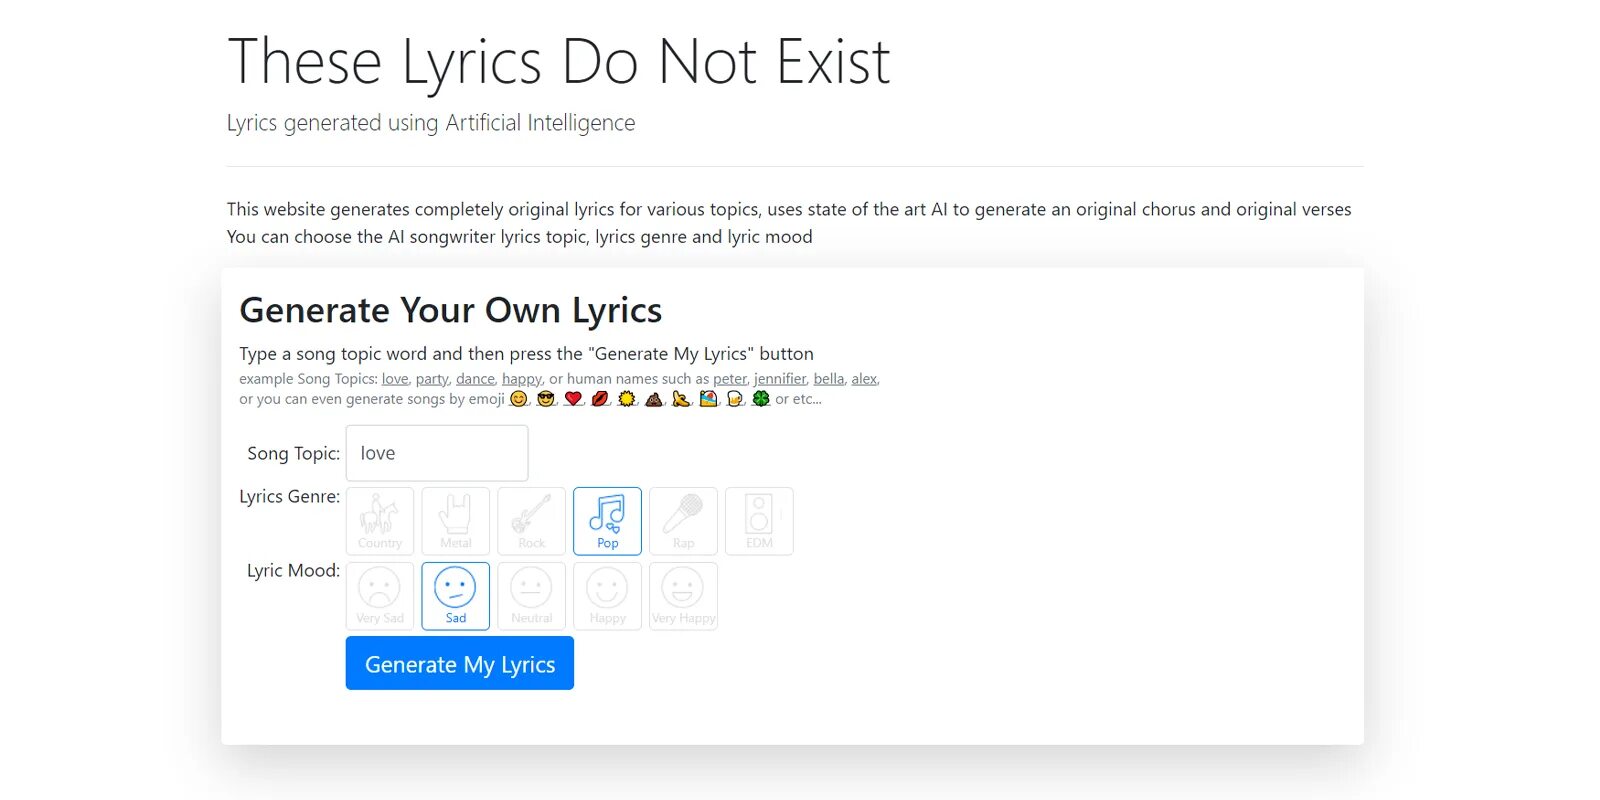Image resolution: width=1600 pixels, height=800 pixels.
Task: Select the Rap genre microphone icon
Action: [683, 521]
